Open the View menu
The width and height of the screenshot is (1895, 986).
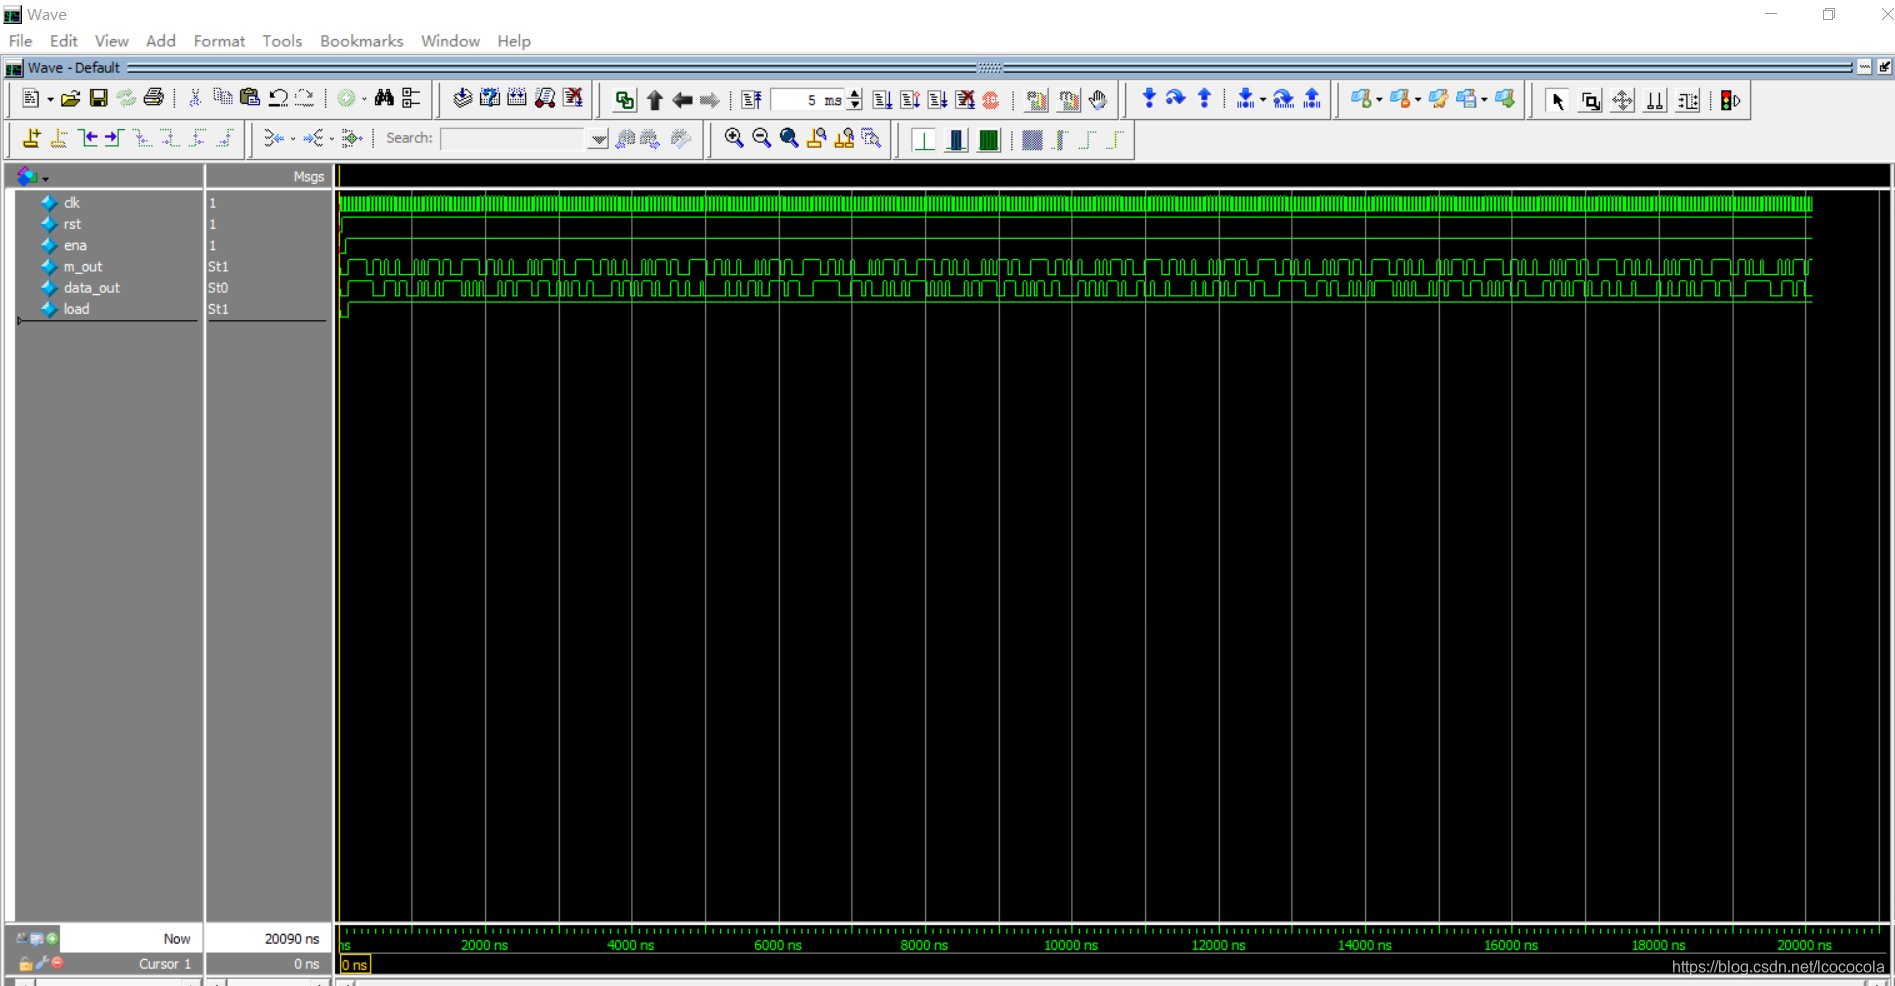[x=112, y=41]
